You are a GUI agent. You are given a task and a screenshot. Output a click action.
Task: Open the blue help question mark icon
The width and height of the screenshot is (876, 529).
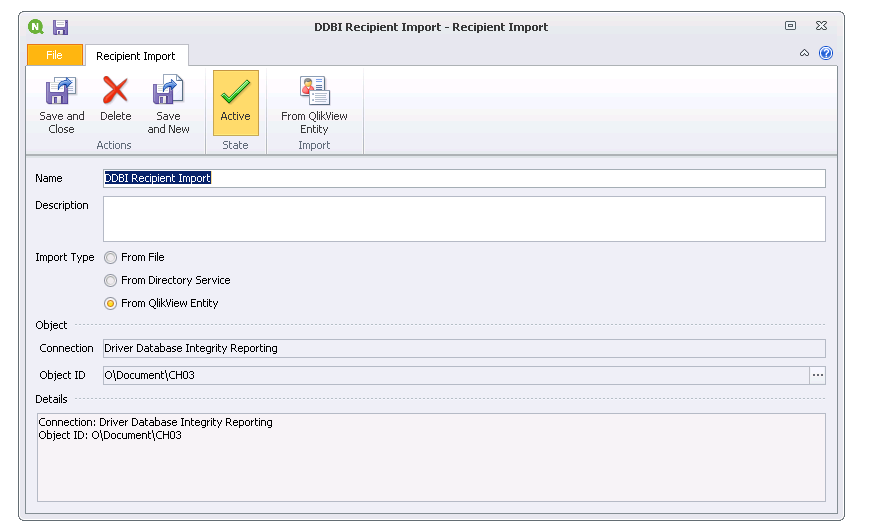pyautogui.click(x=826, y=53)
